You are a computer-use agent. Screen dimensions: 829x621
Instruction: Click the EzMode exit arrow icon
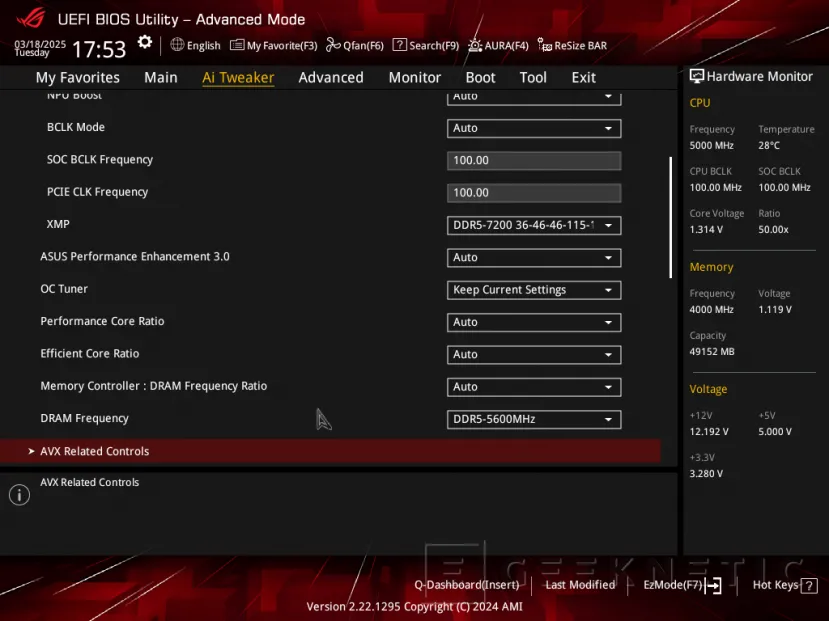pos(713,585)
